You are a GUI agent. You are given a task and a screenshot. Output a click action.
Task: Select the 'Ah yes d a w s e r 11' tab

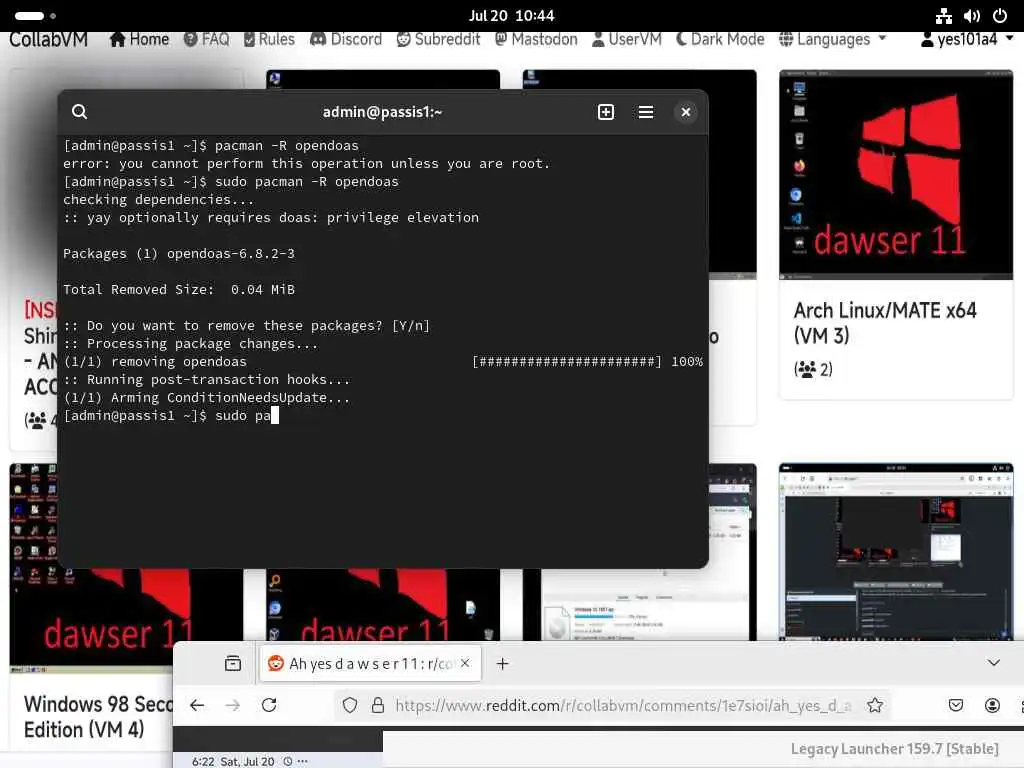pyautogui.click(x=370, y=664)
